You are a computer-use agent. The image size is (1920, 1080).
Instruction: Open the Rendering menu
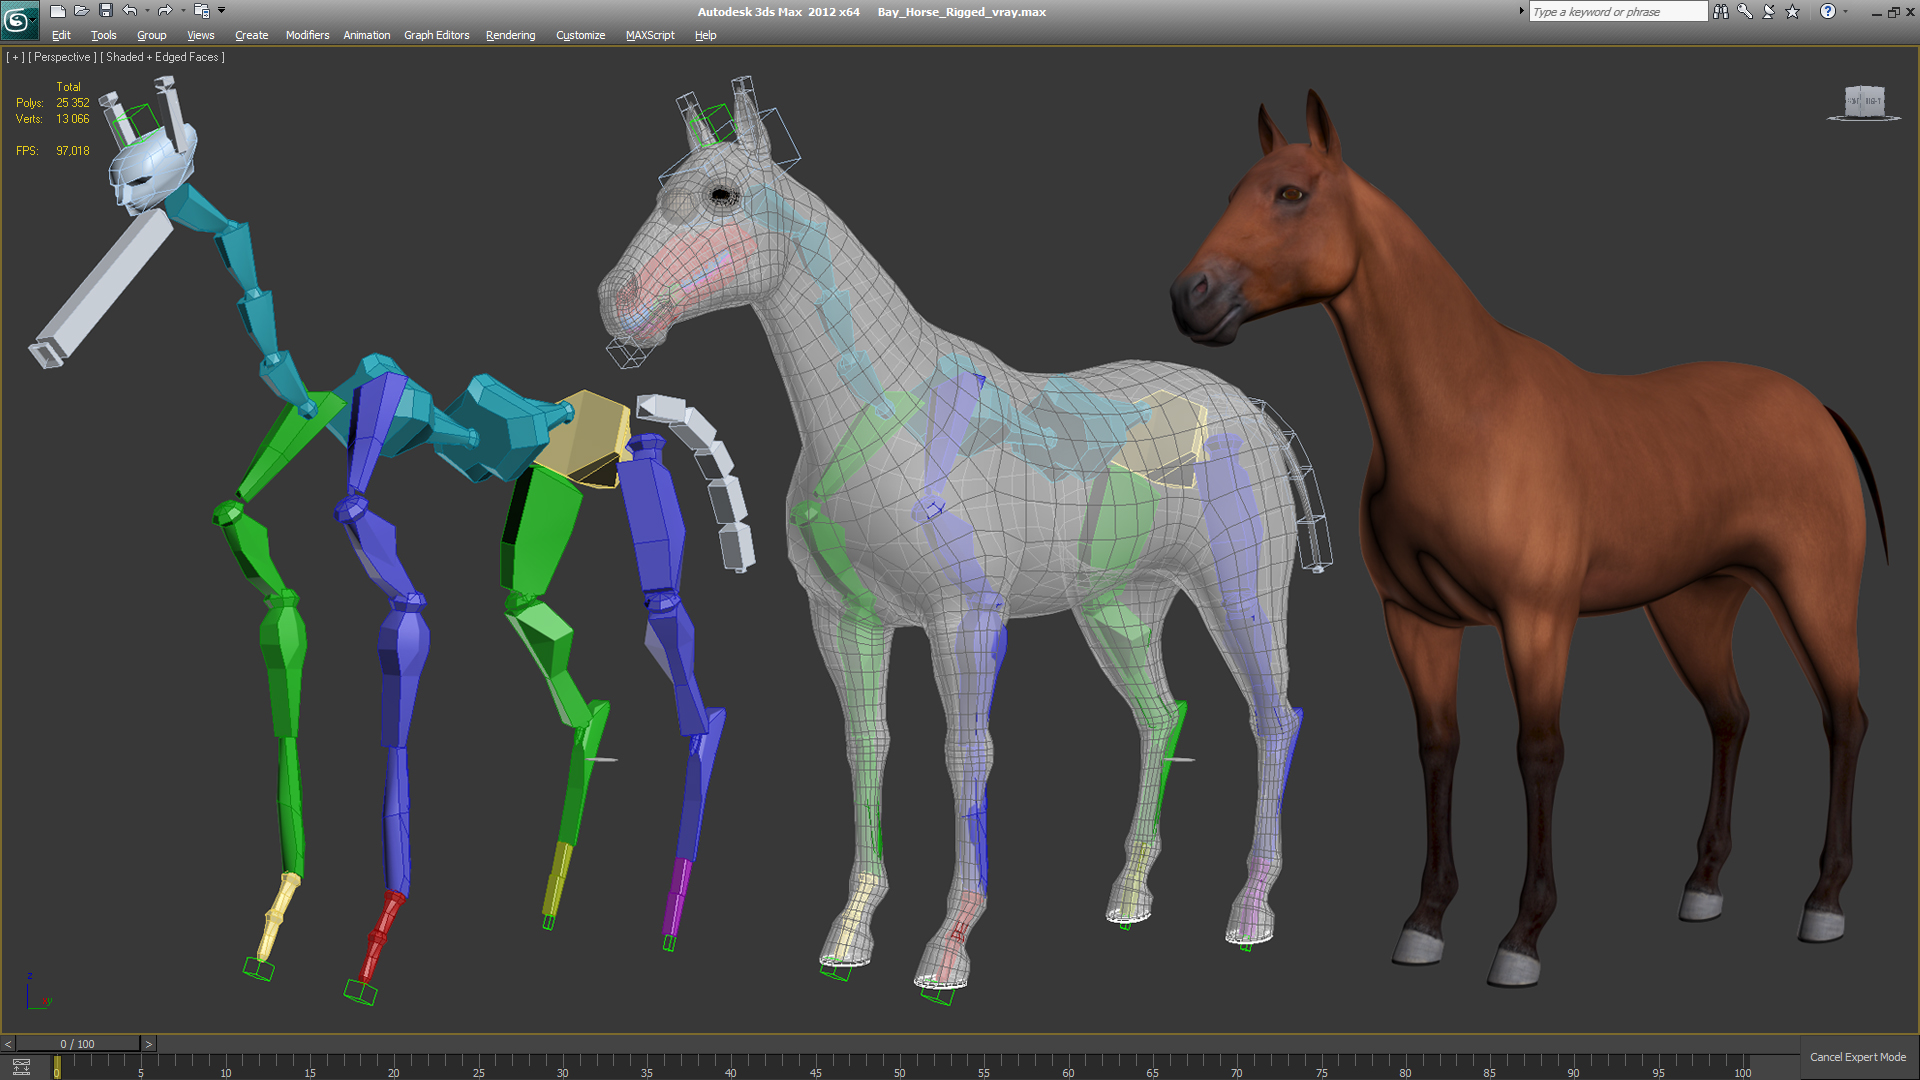coord(511,35)
